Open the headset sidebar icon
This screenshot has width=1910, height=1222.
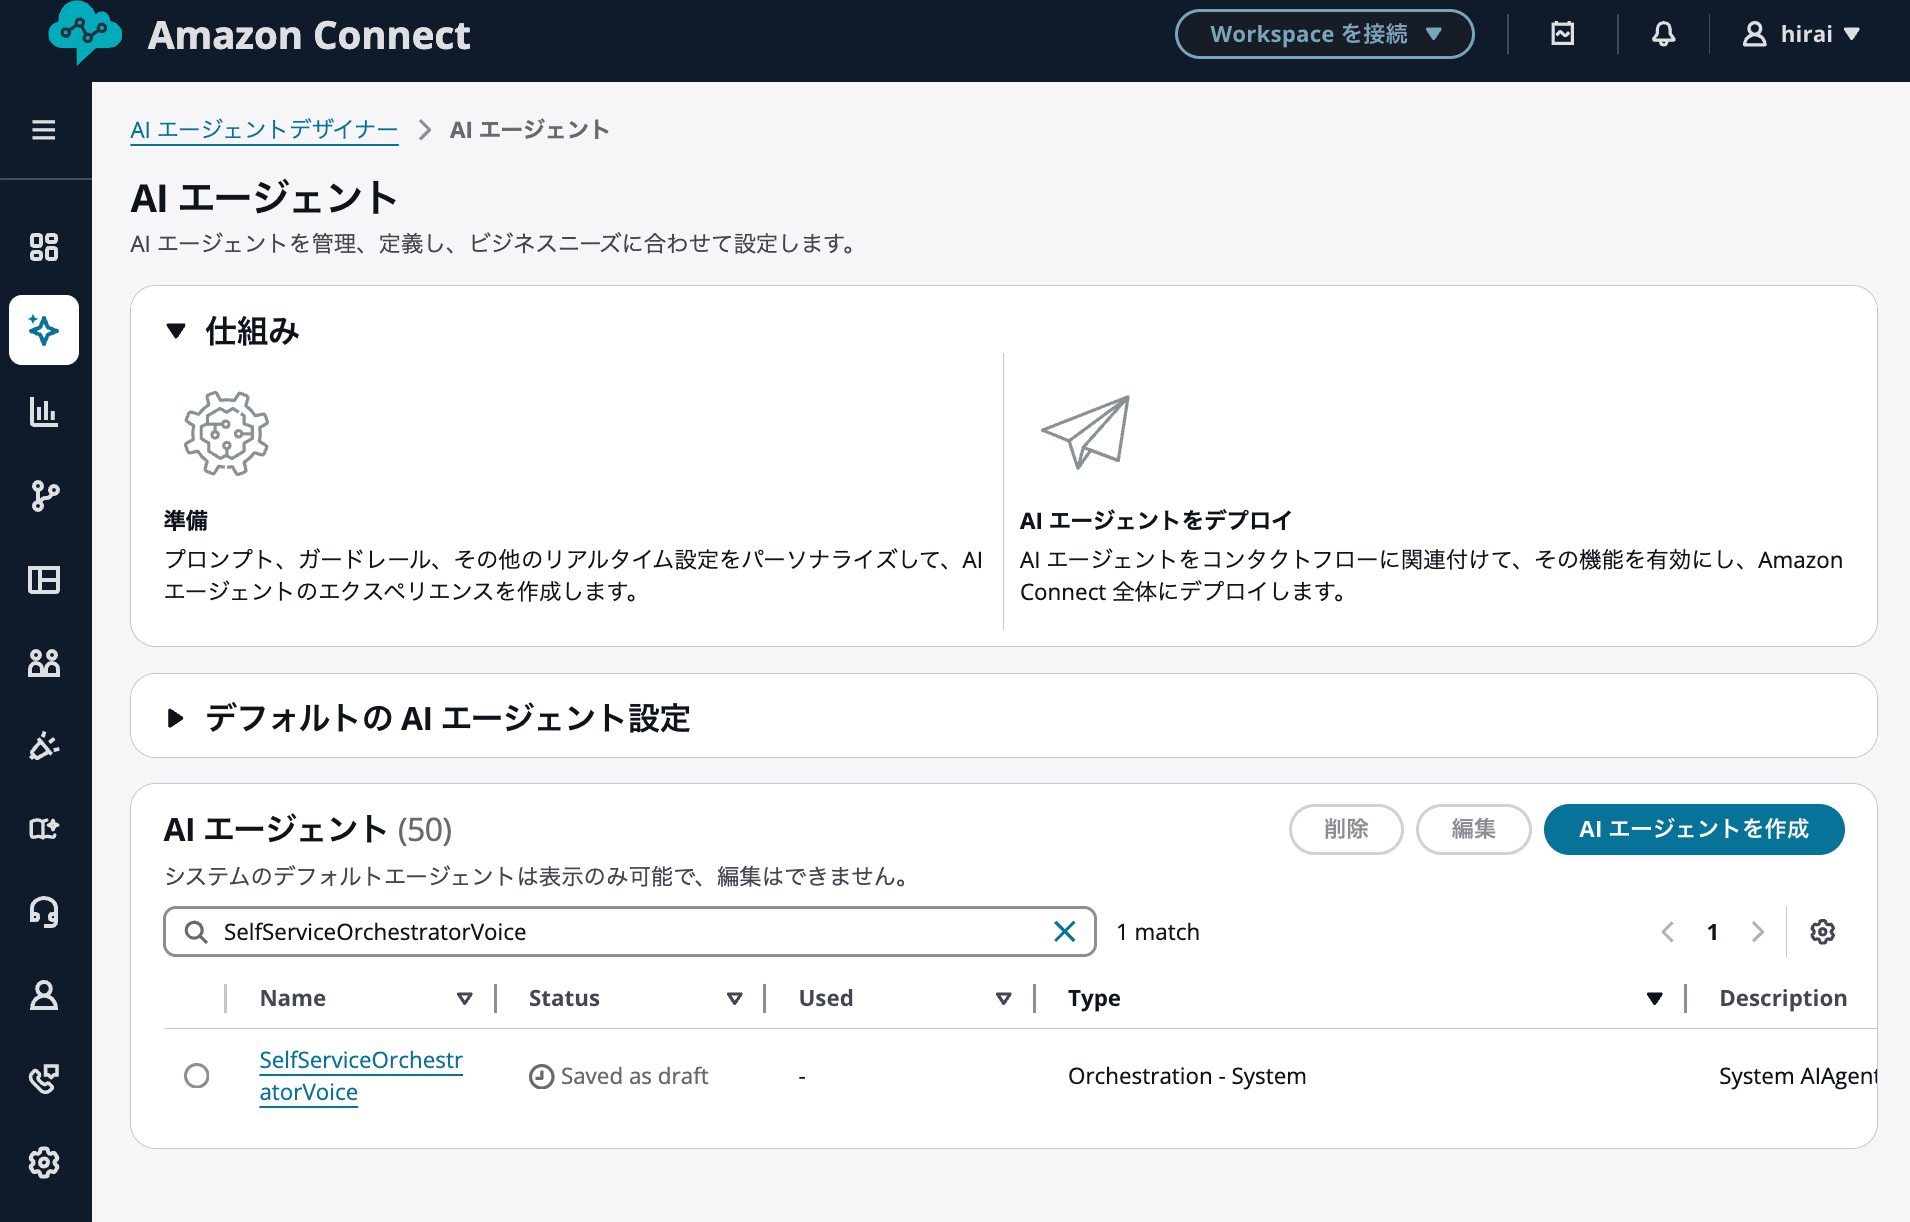pos(44,912)
